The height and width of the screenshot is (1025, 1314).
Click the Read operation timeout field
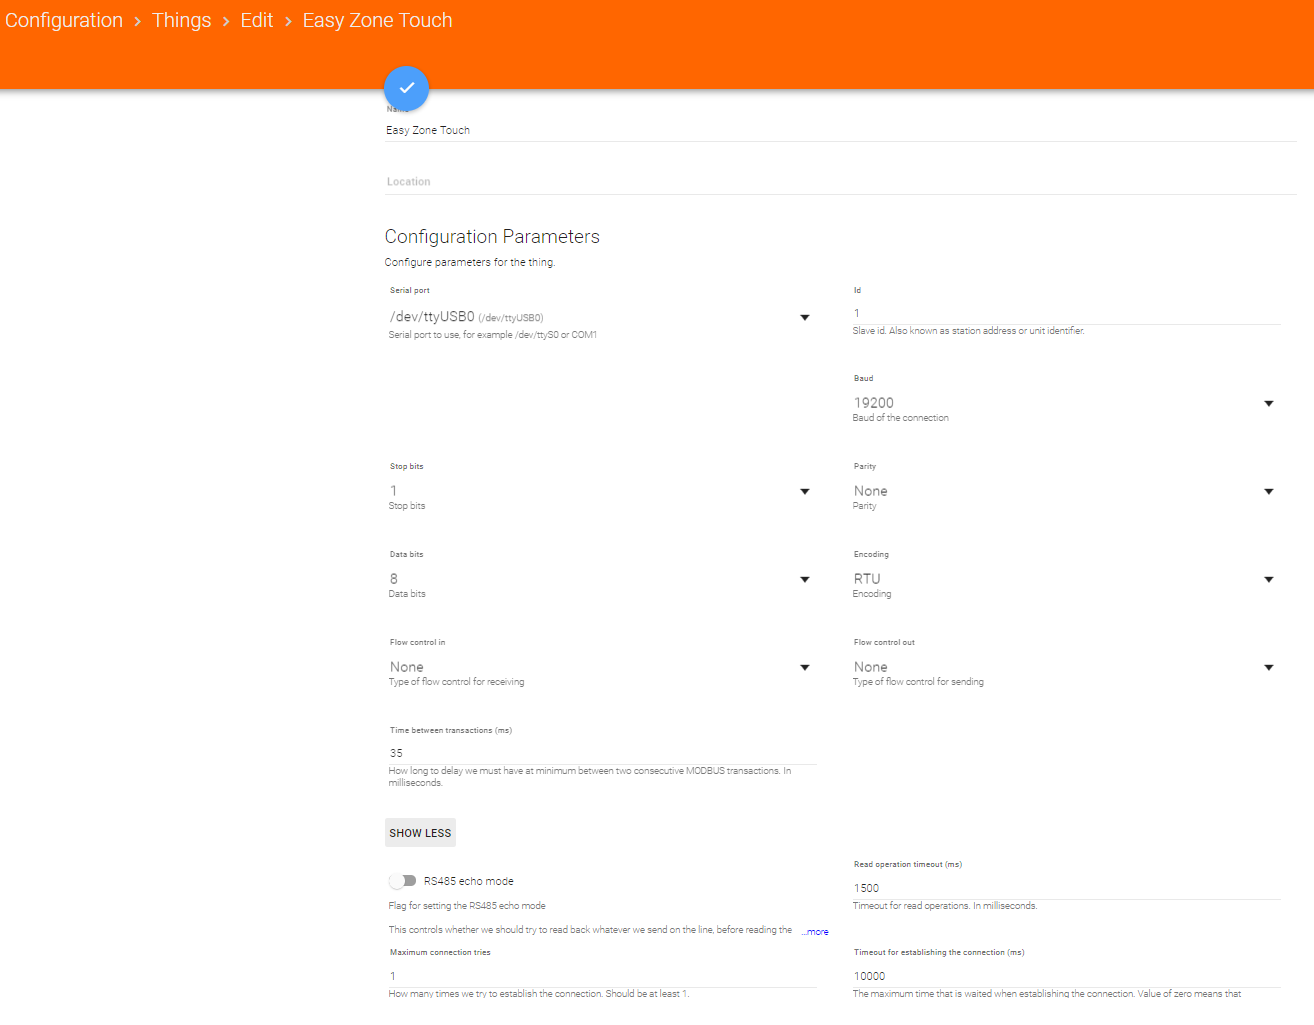coord(1065,888)
